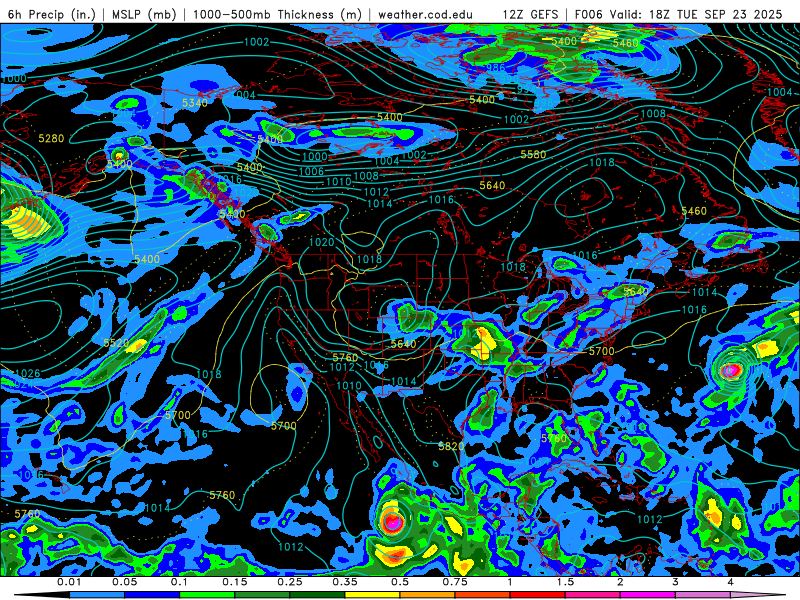Click the Atlantic hurricane magenta core
Image resolution: width=800 pixels, height=600 pixels.
coord(733,369)
